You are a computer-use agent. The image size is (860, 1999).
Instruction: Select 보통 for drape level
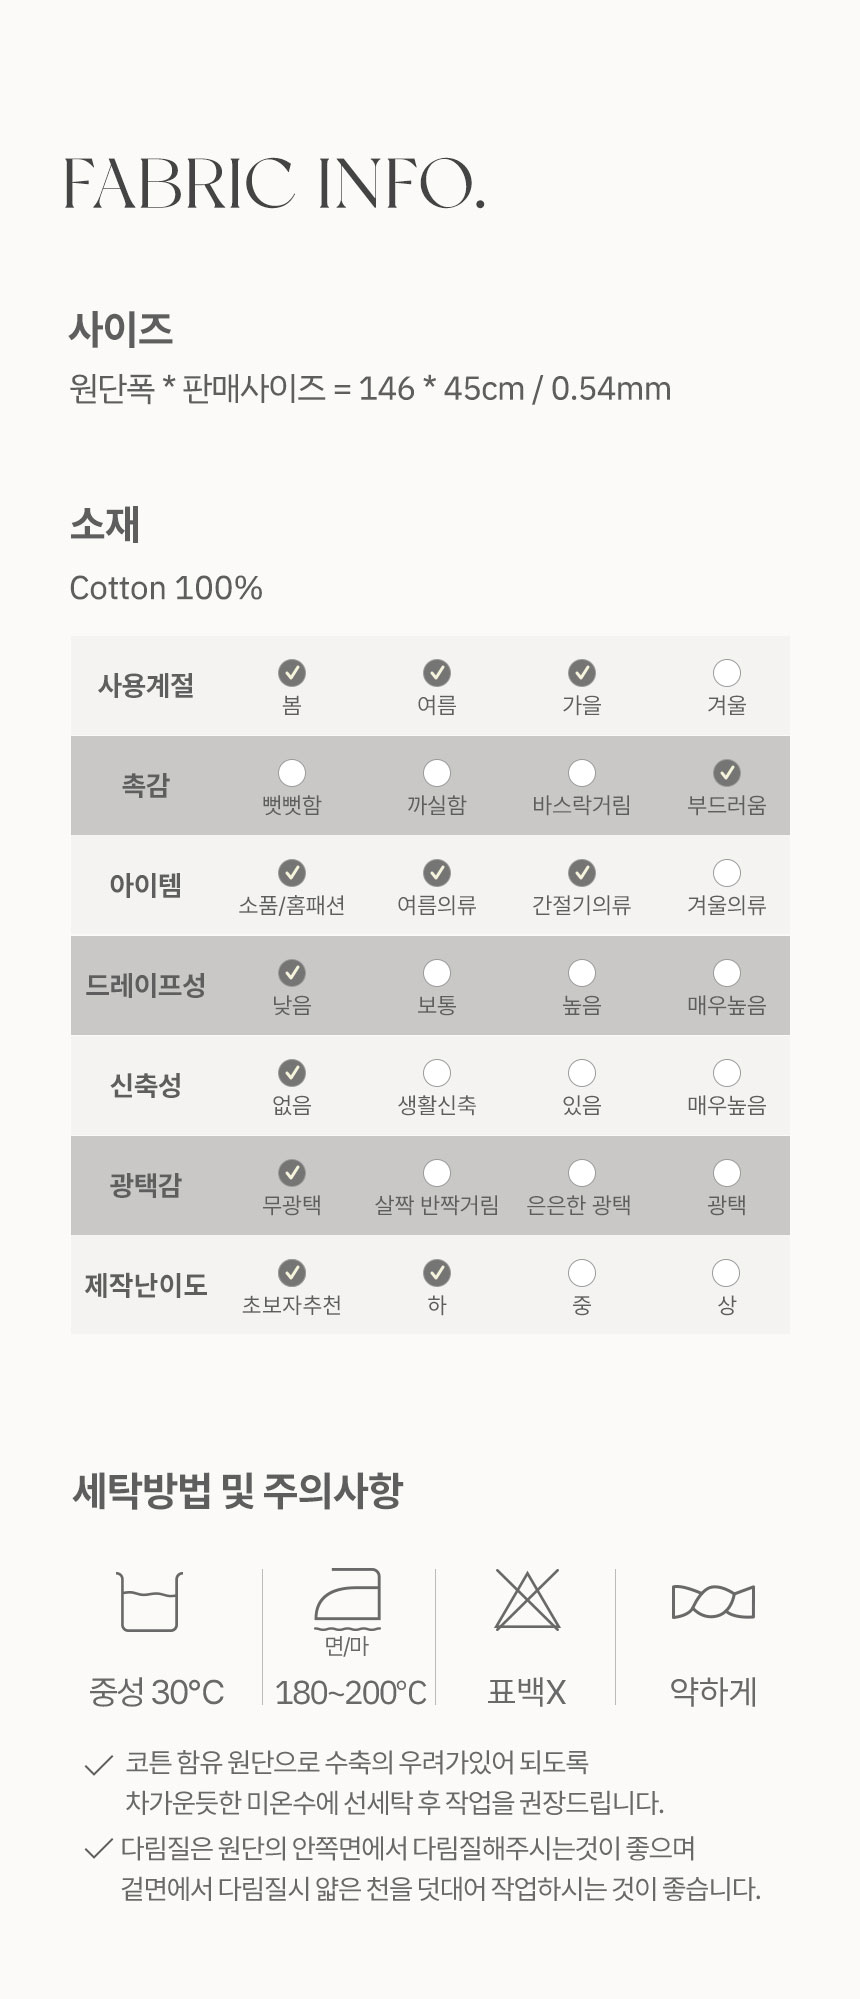437,973
